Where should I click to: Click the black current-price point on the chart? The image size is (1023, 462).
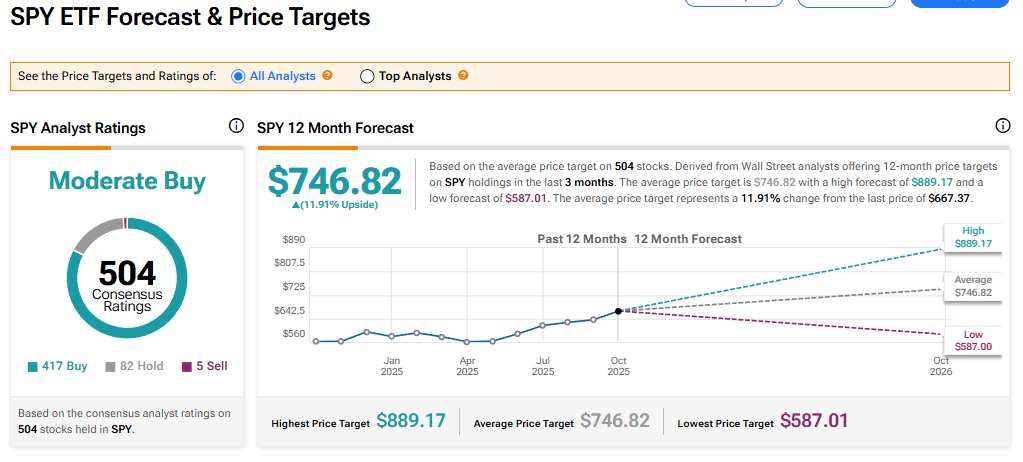coord(618,311)
